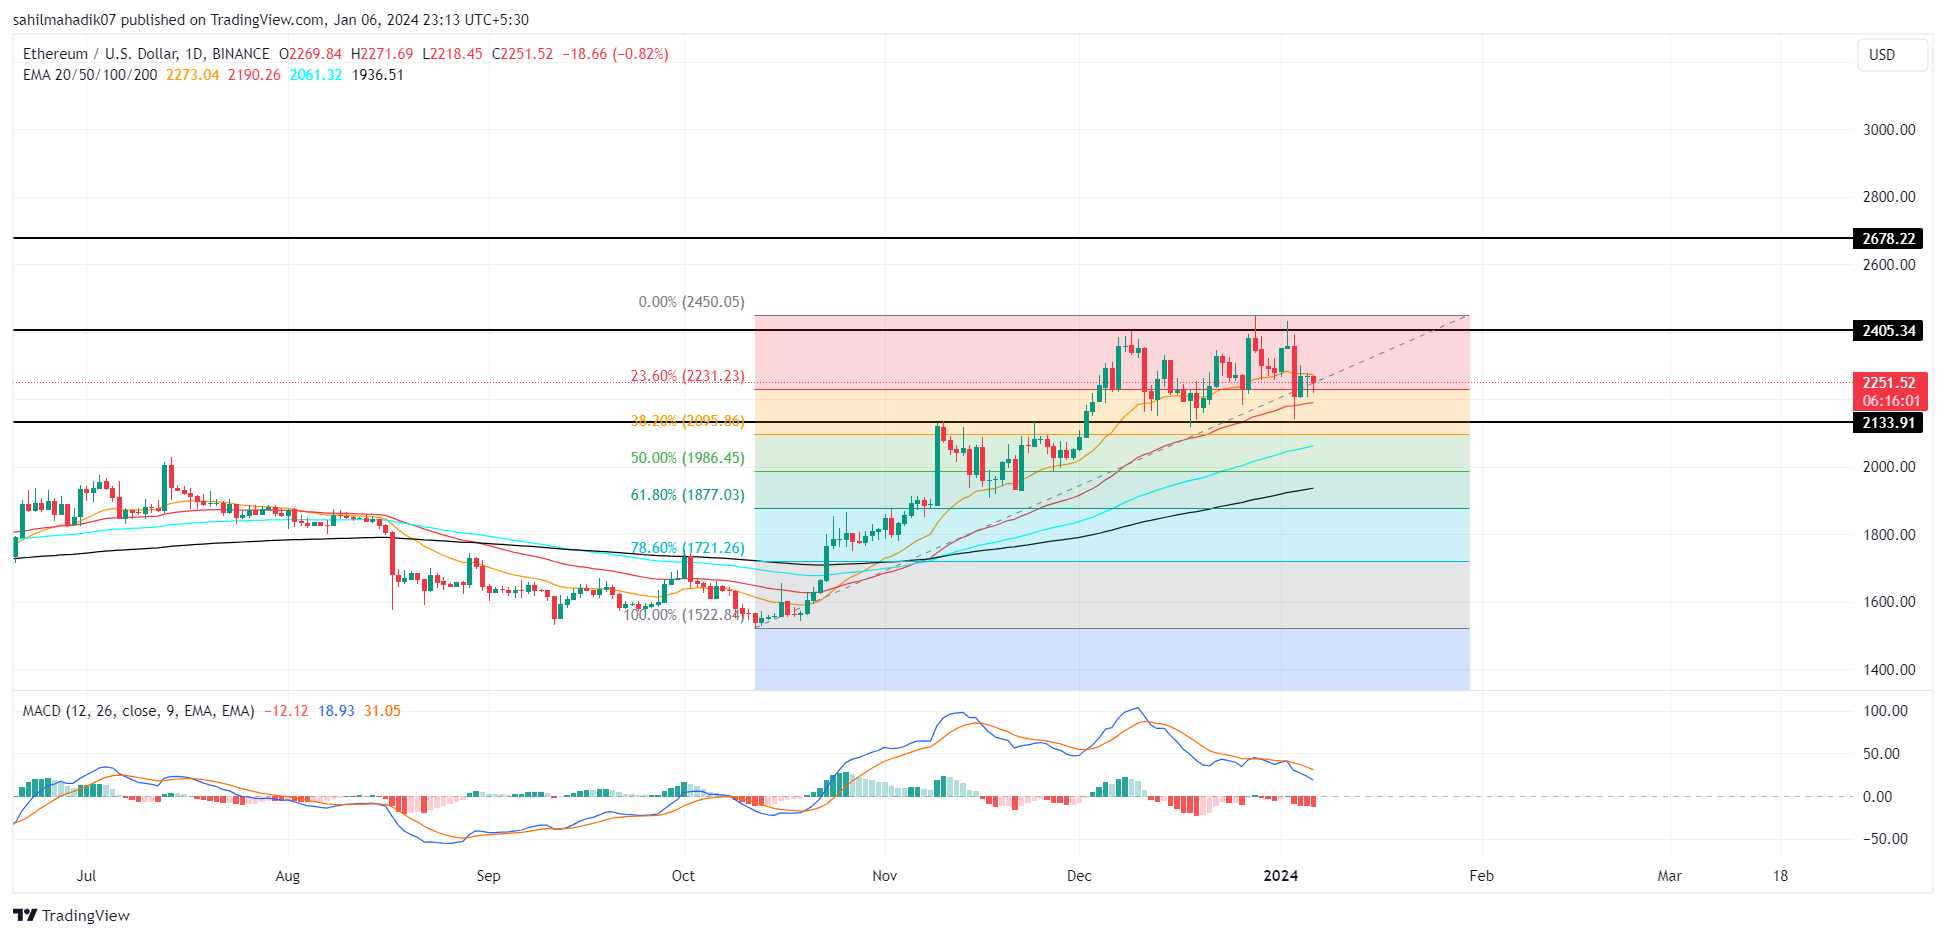
Task: Select the MACD (12, 26, close, 9) indicator label
Action: click(x=137, y=710)
